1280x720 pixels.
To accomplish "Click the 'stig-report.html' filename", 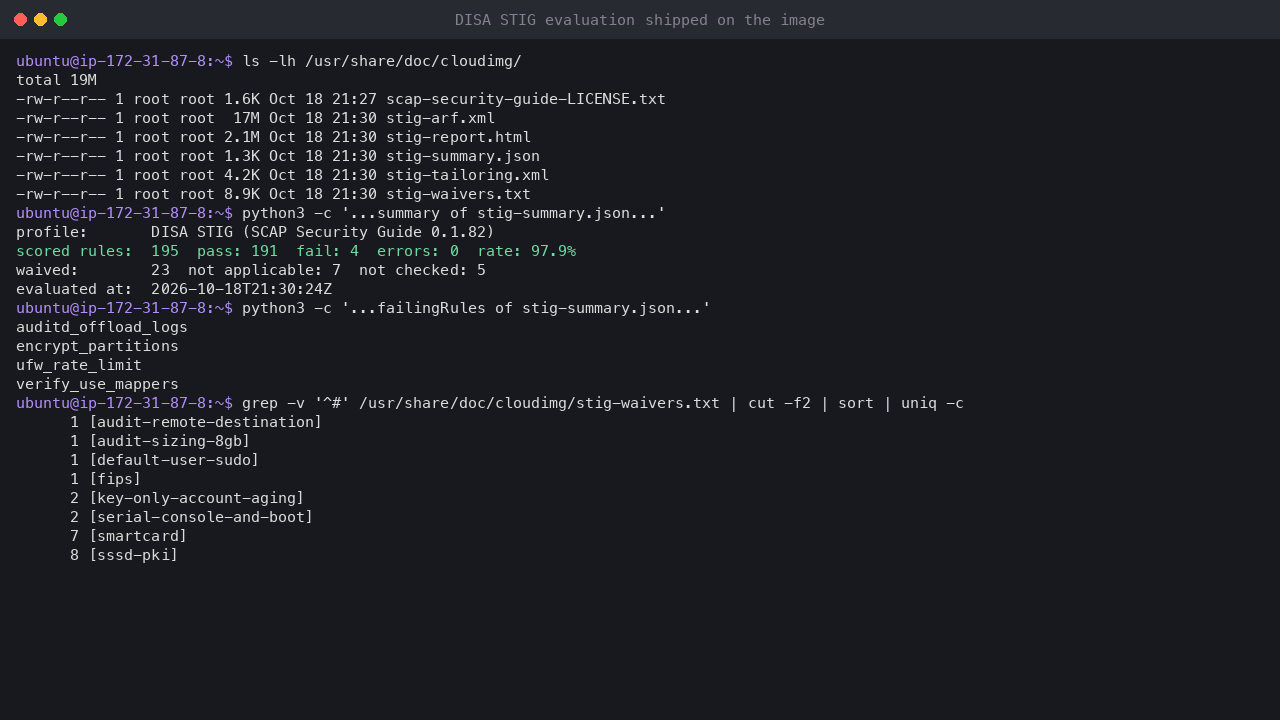I will [459, 137].
